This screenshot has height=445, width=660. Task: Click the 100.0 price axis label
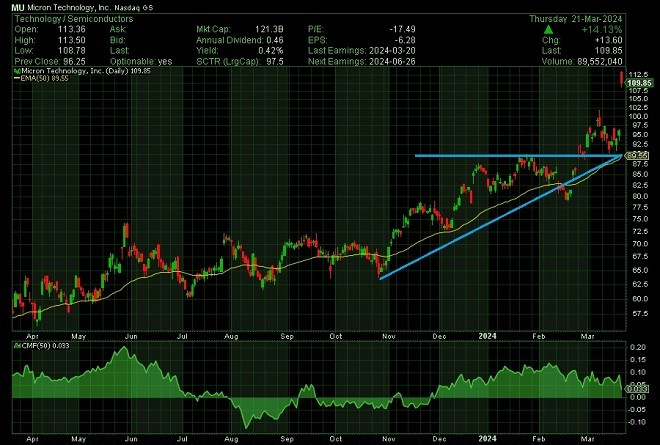tap(638, 117)
